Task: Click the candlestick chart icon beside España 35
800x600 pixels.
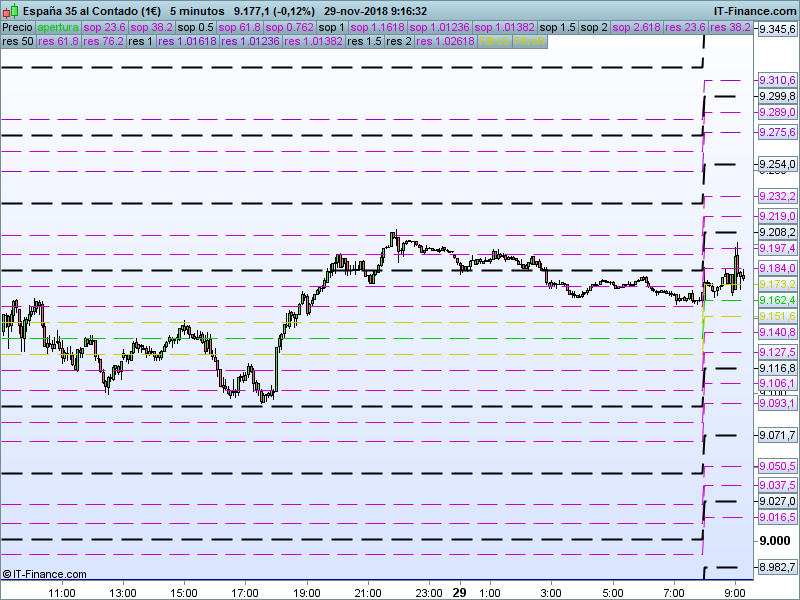Action: coord(10,11)
